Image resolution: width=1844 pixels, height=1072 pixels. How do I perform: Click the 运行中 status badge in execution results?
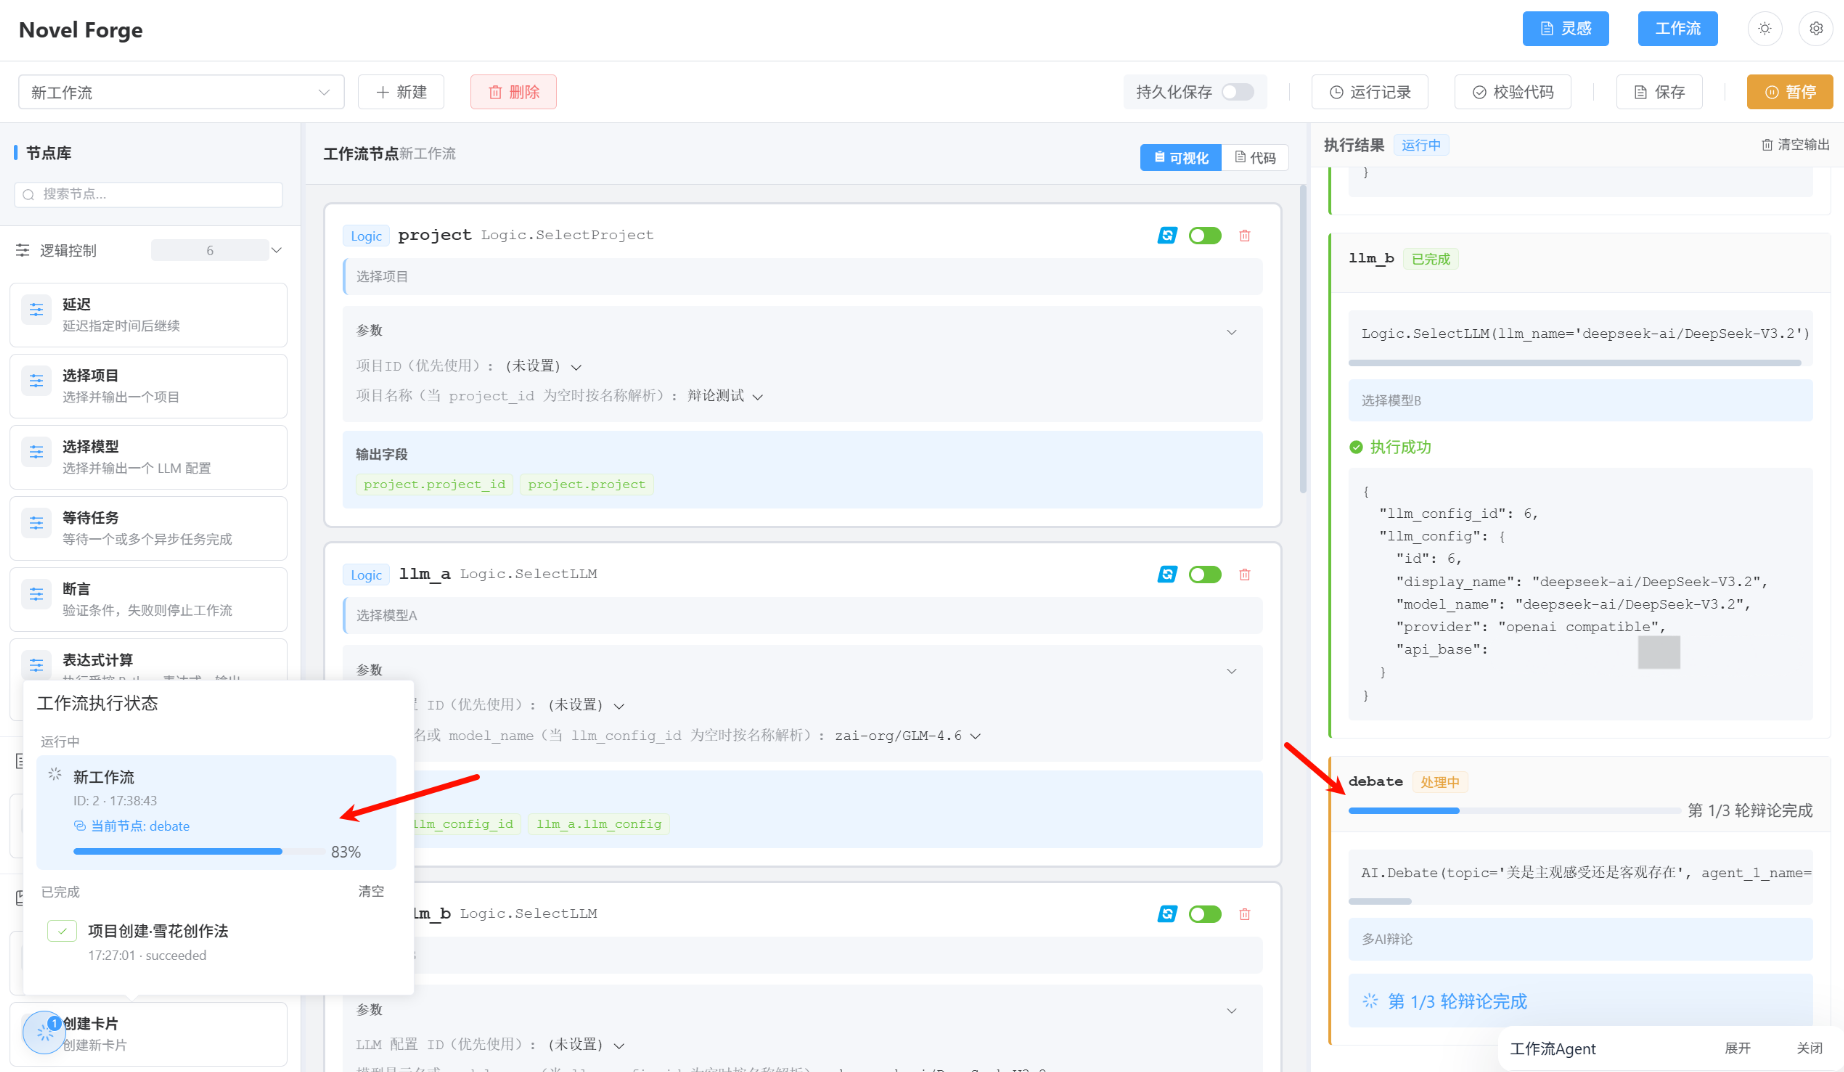coord(1421,145)
